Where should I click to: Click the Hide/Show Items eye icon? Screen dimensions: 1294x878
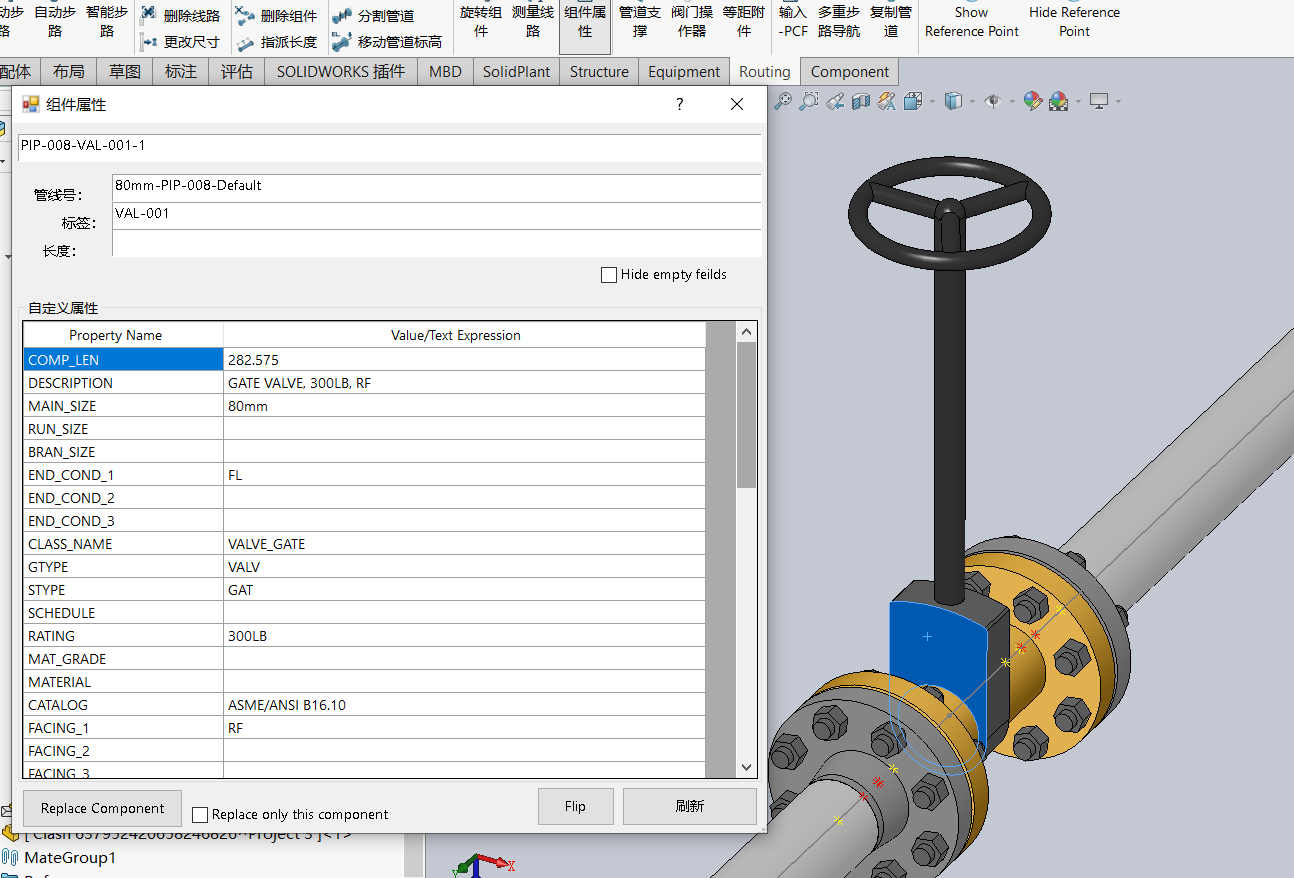[993, 101]
